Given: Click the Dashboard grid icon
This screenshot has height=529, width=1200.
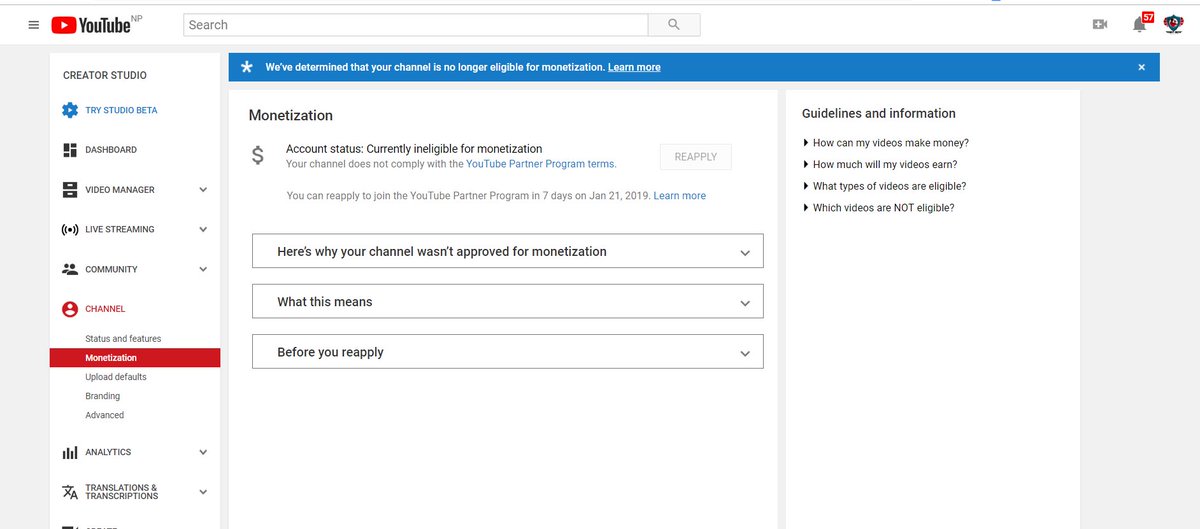Looking at the screenshot, I should click(70, 150).
